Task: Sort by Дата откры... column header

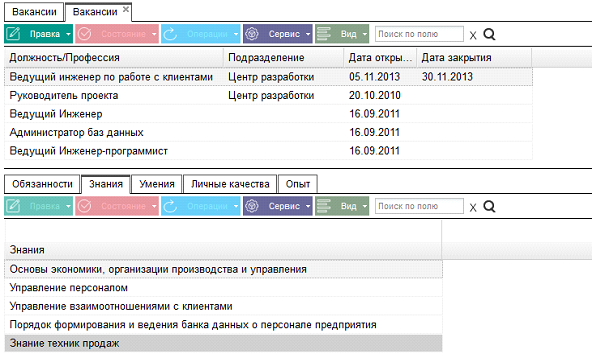Action: point(380,58)
